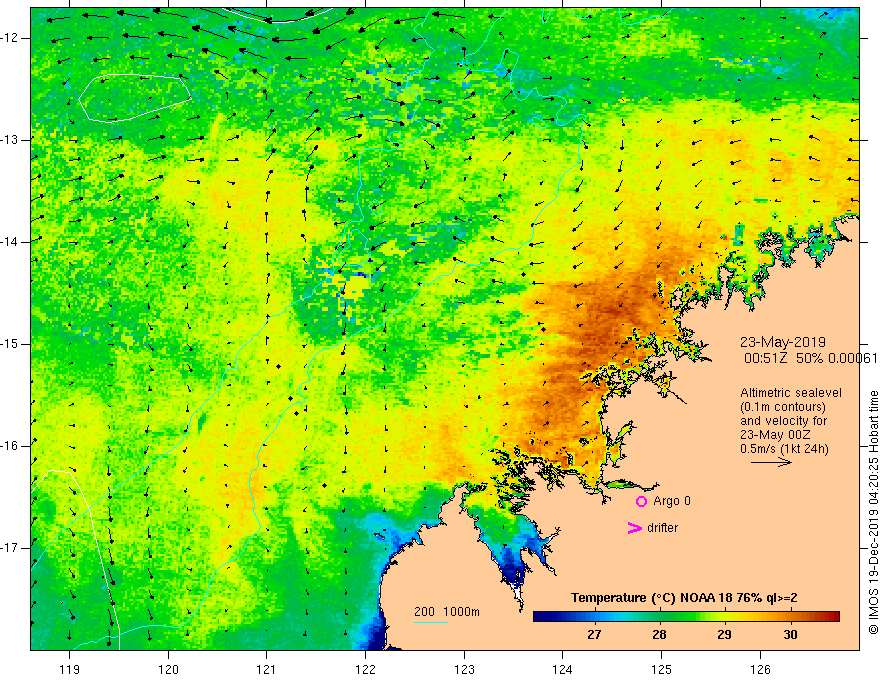Click latitude axis label -16
Screen dimensions: 880x680
point(10,446)
